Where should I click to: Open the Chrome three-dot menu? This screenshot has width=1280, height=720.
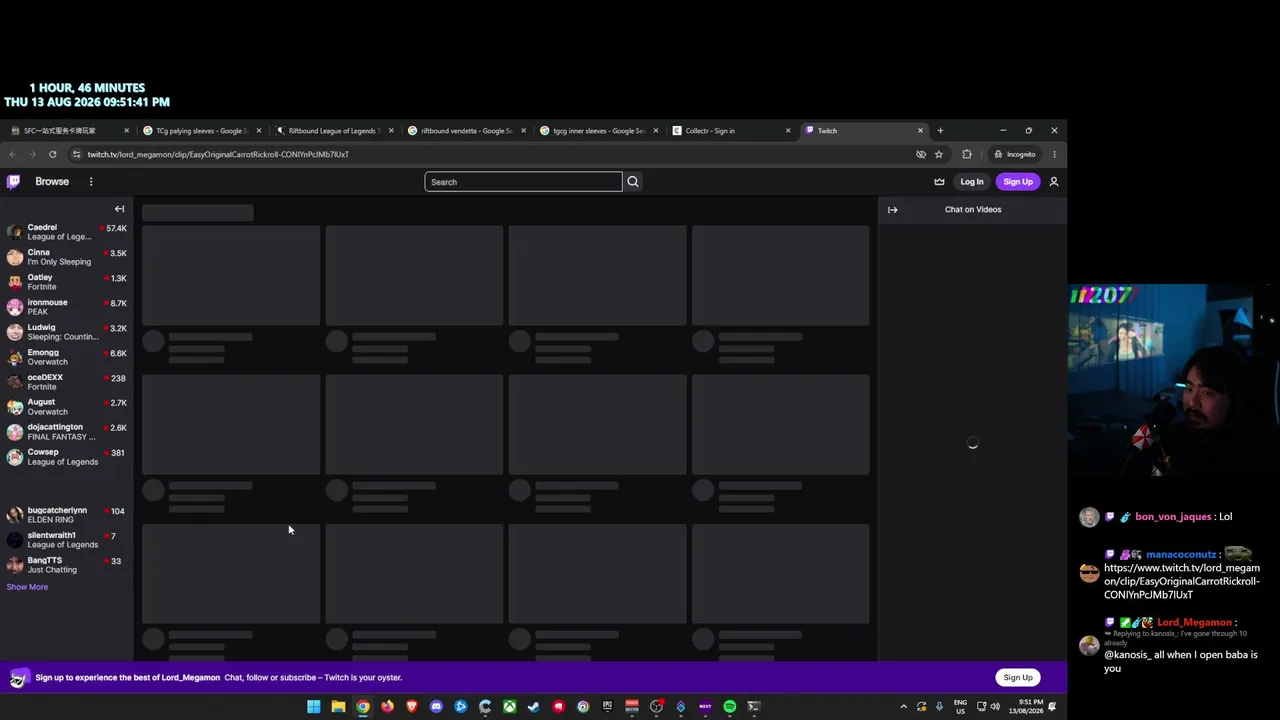[x=1054, y=154]
